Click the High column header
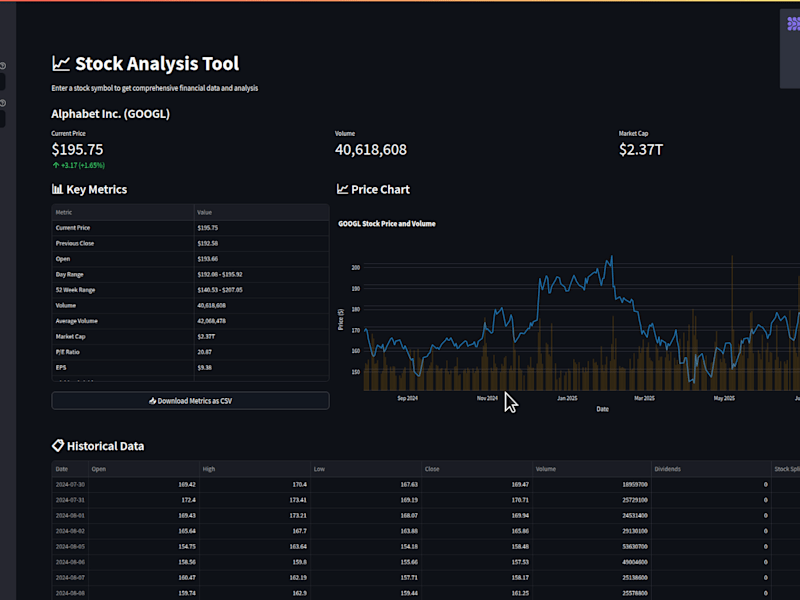800x600 pixels. click(255, 469)
